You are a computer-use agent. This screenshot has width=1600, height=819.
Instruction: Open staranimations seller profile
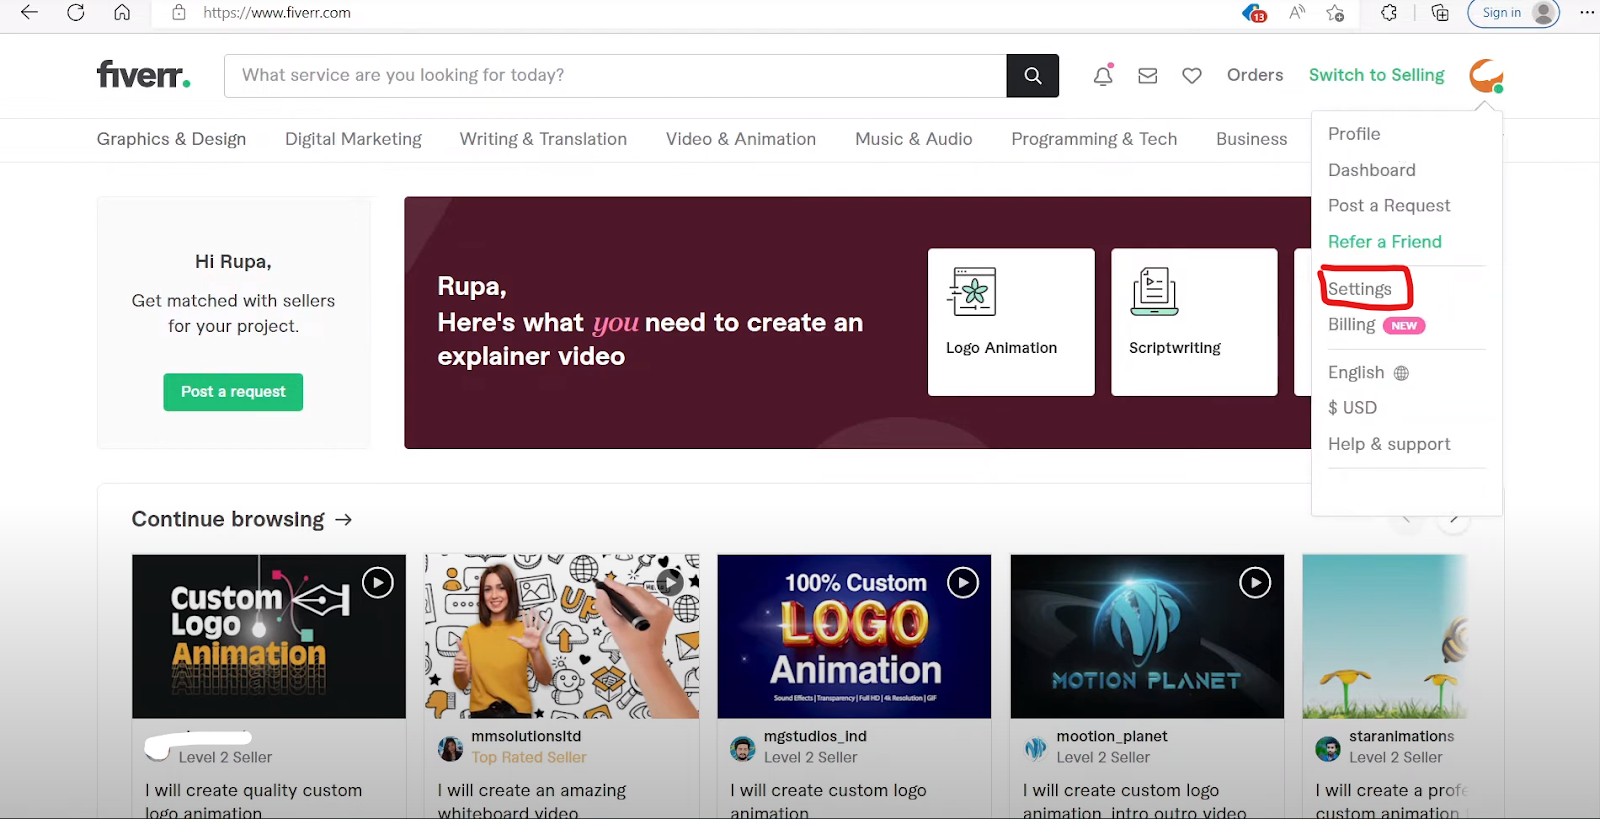pos(1401,736)
